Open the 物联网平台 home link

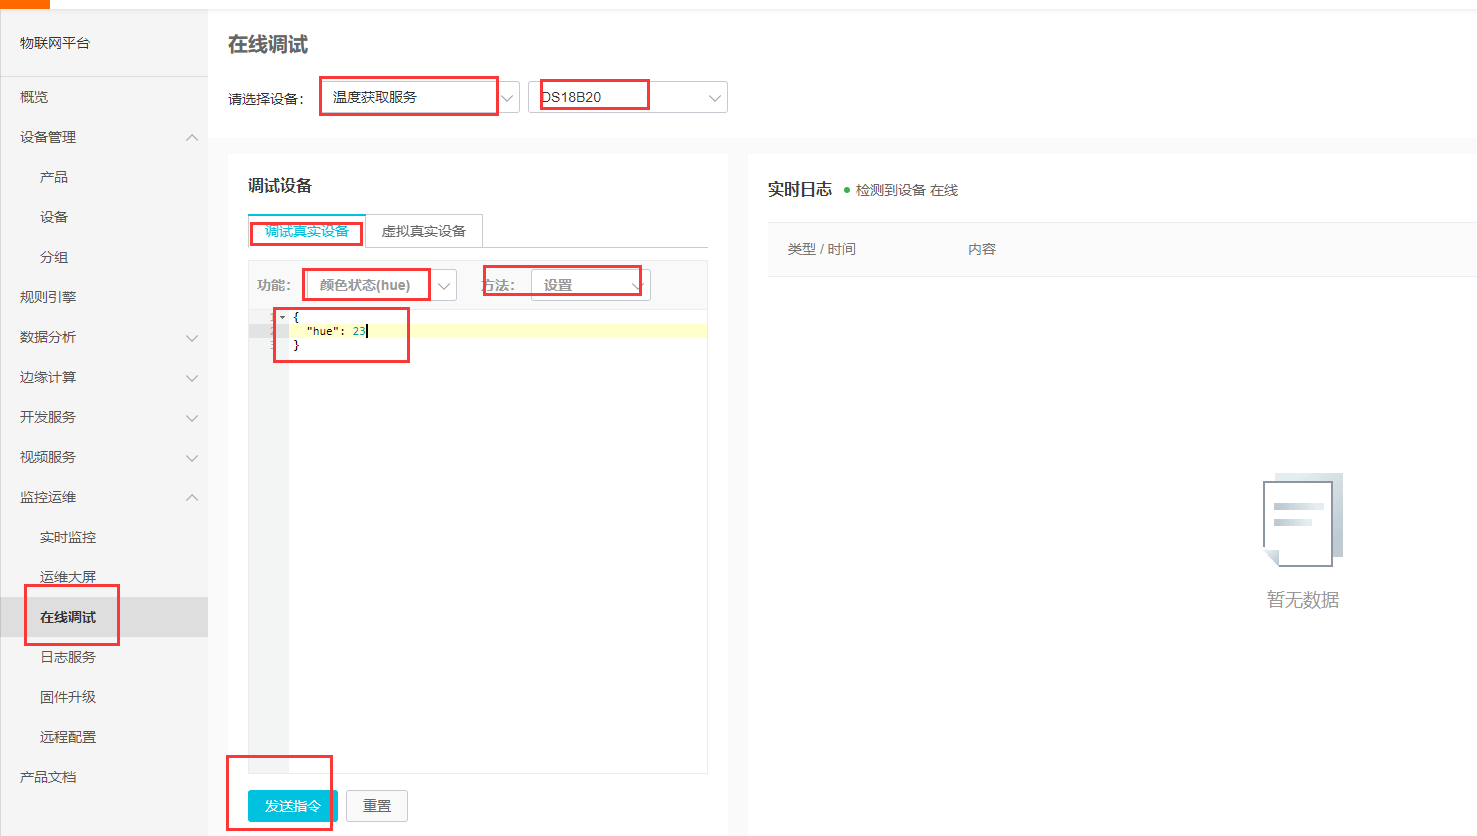(x=55, y=43)
